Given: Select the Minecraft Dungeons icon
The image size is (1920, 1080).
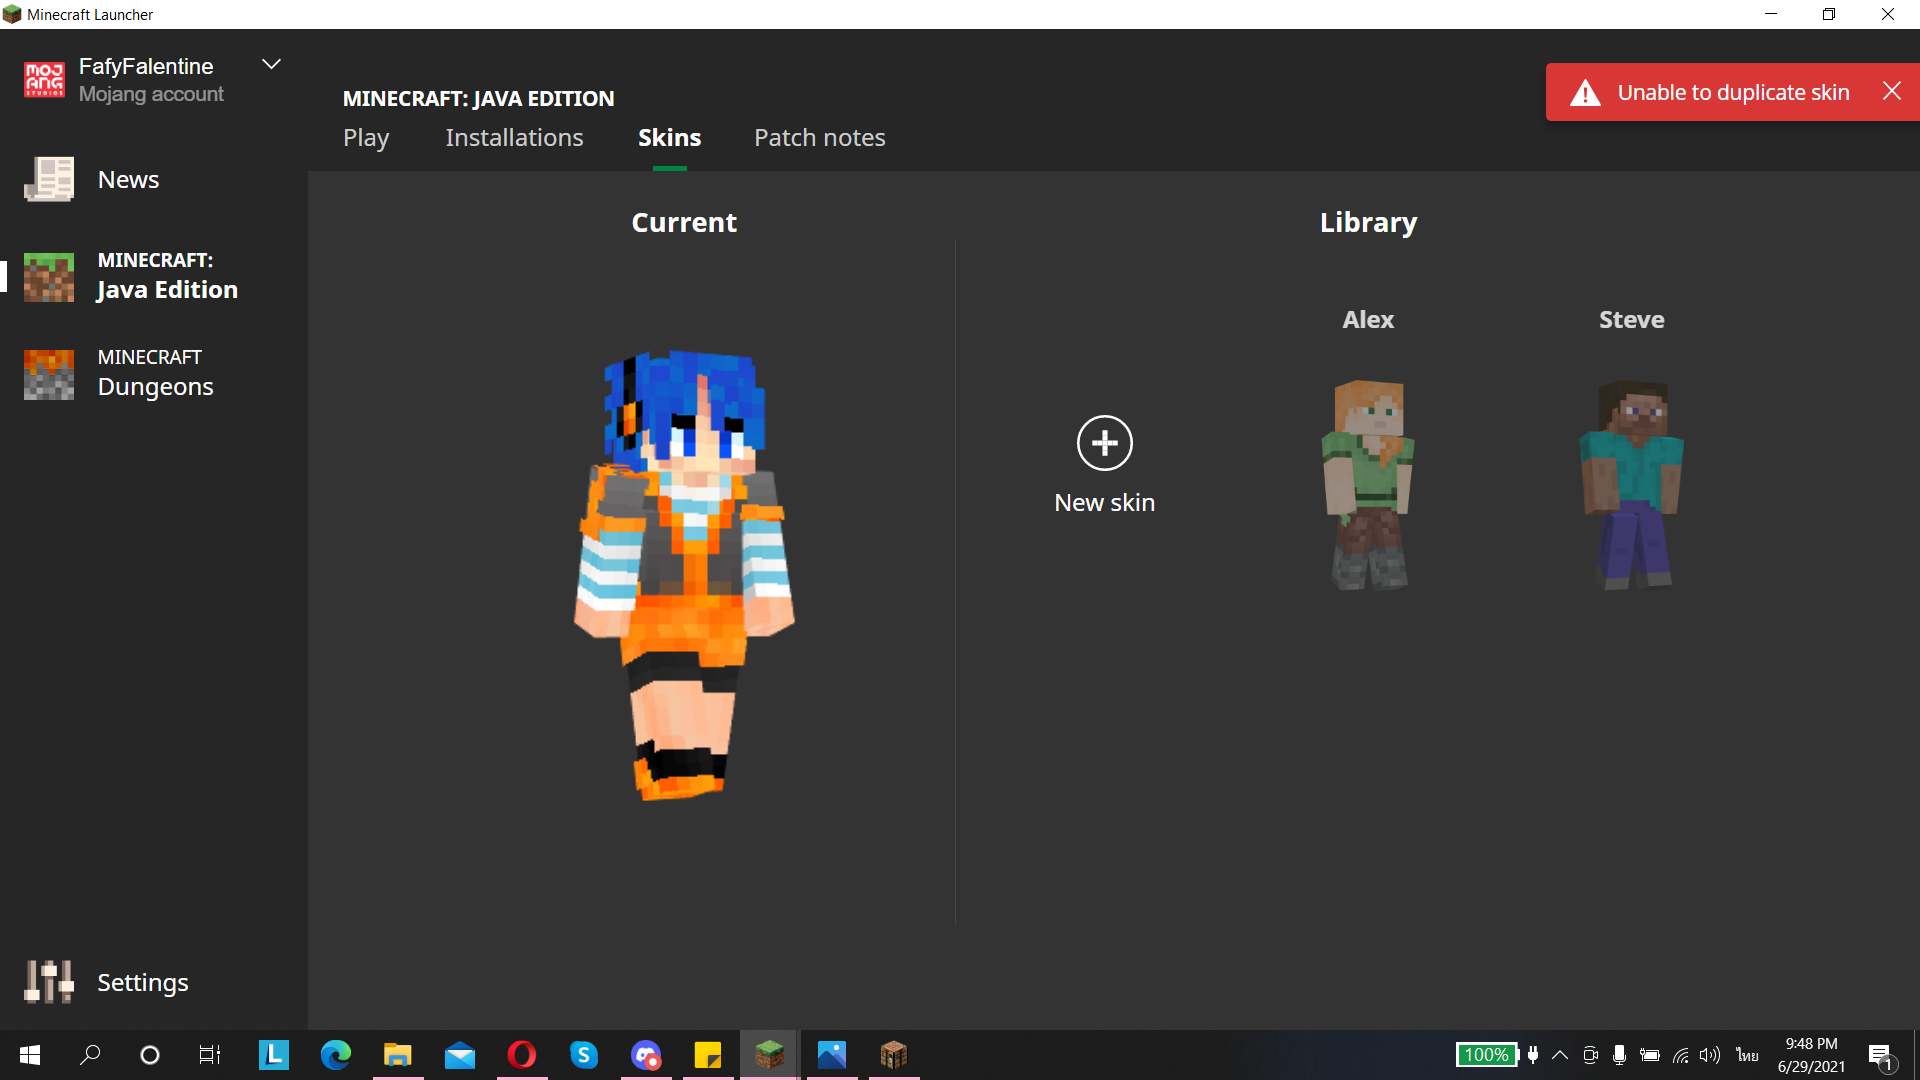Looking at the screenshot, I should click(49, 374).
